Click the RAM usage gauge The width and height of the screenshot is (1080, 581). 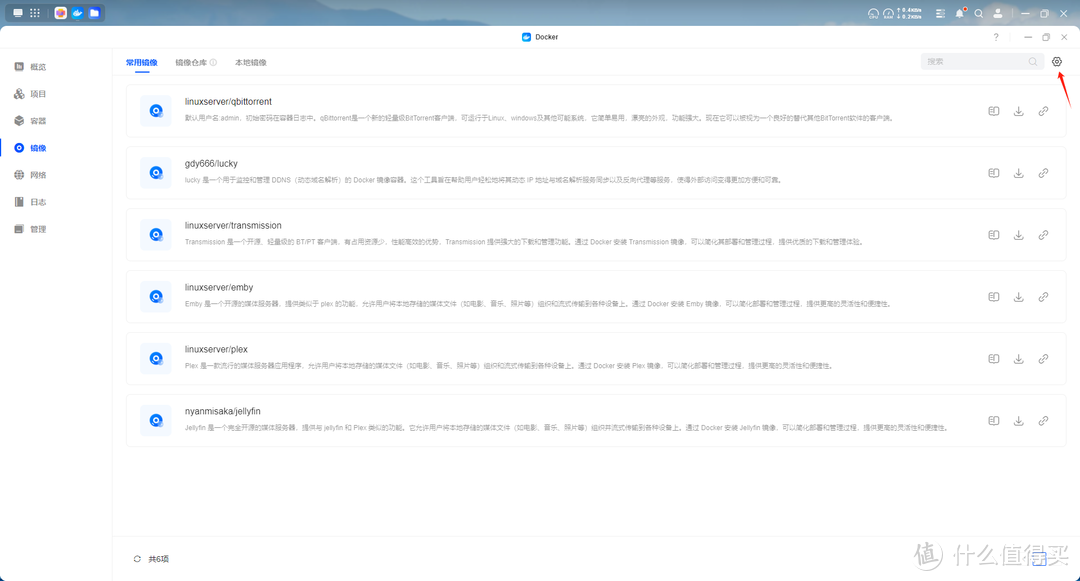click(x=889, y=13)
